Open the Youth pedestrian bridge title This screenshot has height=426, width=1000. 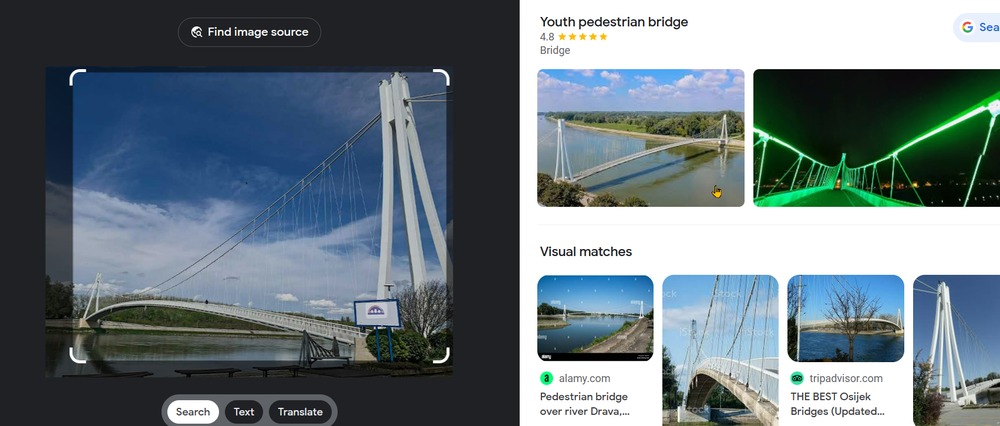(x=614, y=22)
